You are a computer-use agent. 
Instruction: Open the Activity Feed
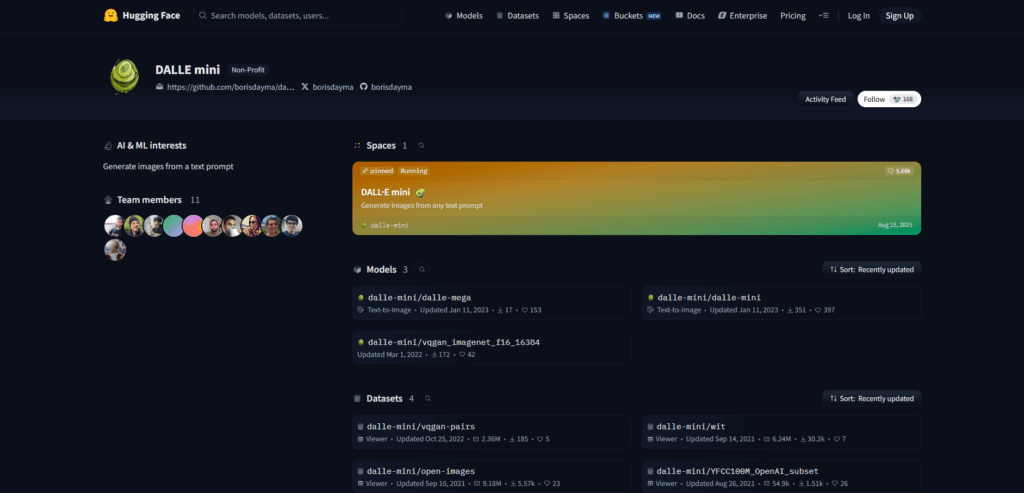[825, 99]
